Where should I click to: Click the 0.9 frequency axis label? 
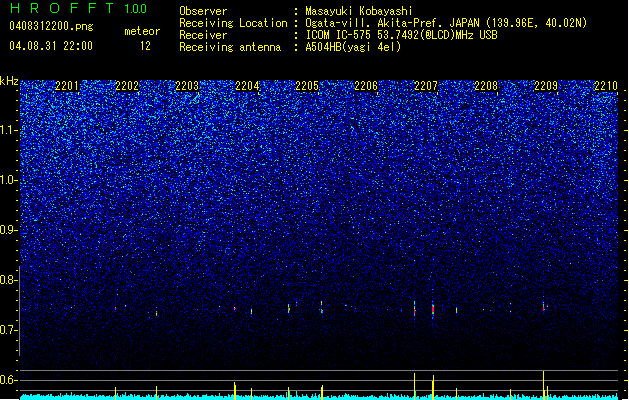pos(9,230)
